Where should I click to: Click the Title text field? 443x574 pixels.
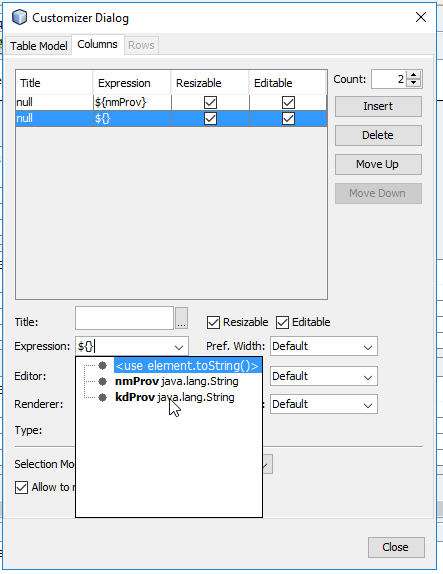124,318
